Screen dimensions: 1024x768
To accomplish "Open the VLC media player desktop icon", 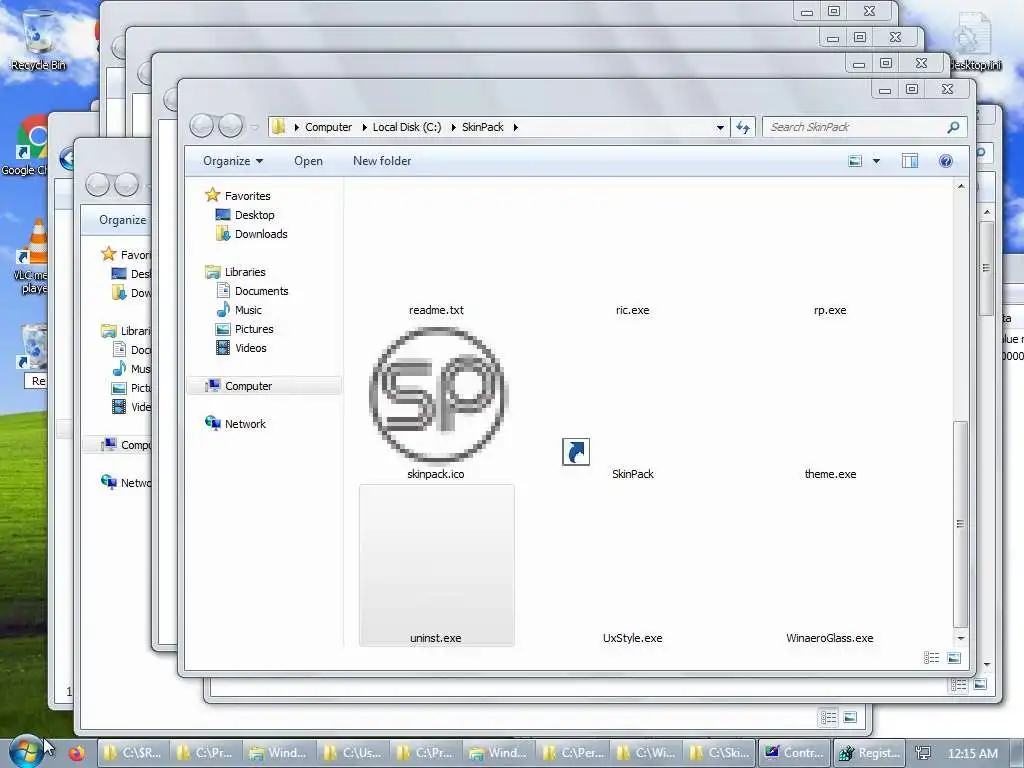I will (30, 258).
